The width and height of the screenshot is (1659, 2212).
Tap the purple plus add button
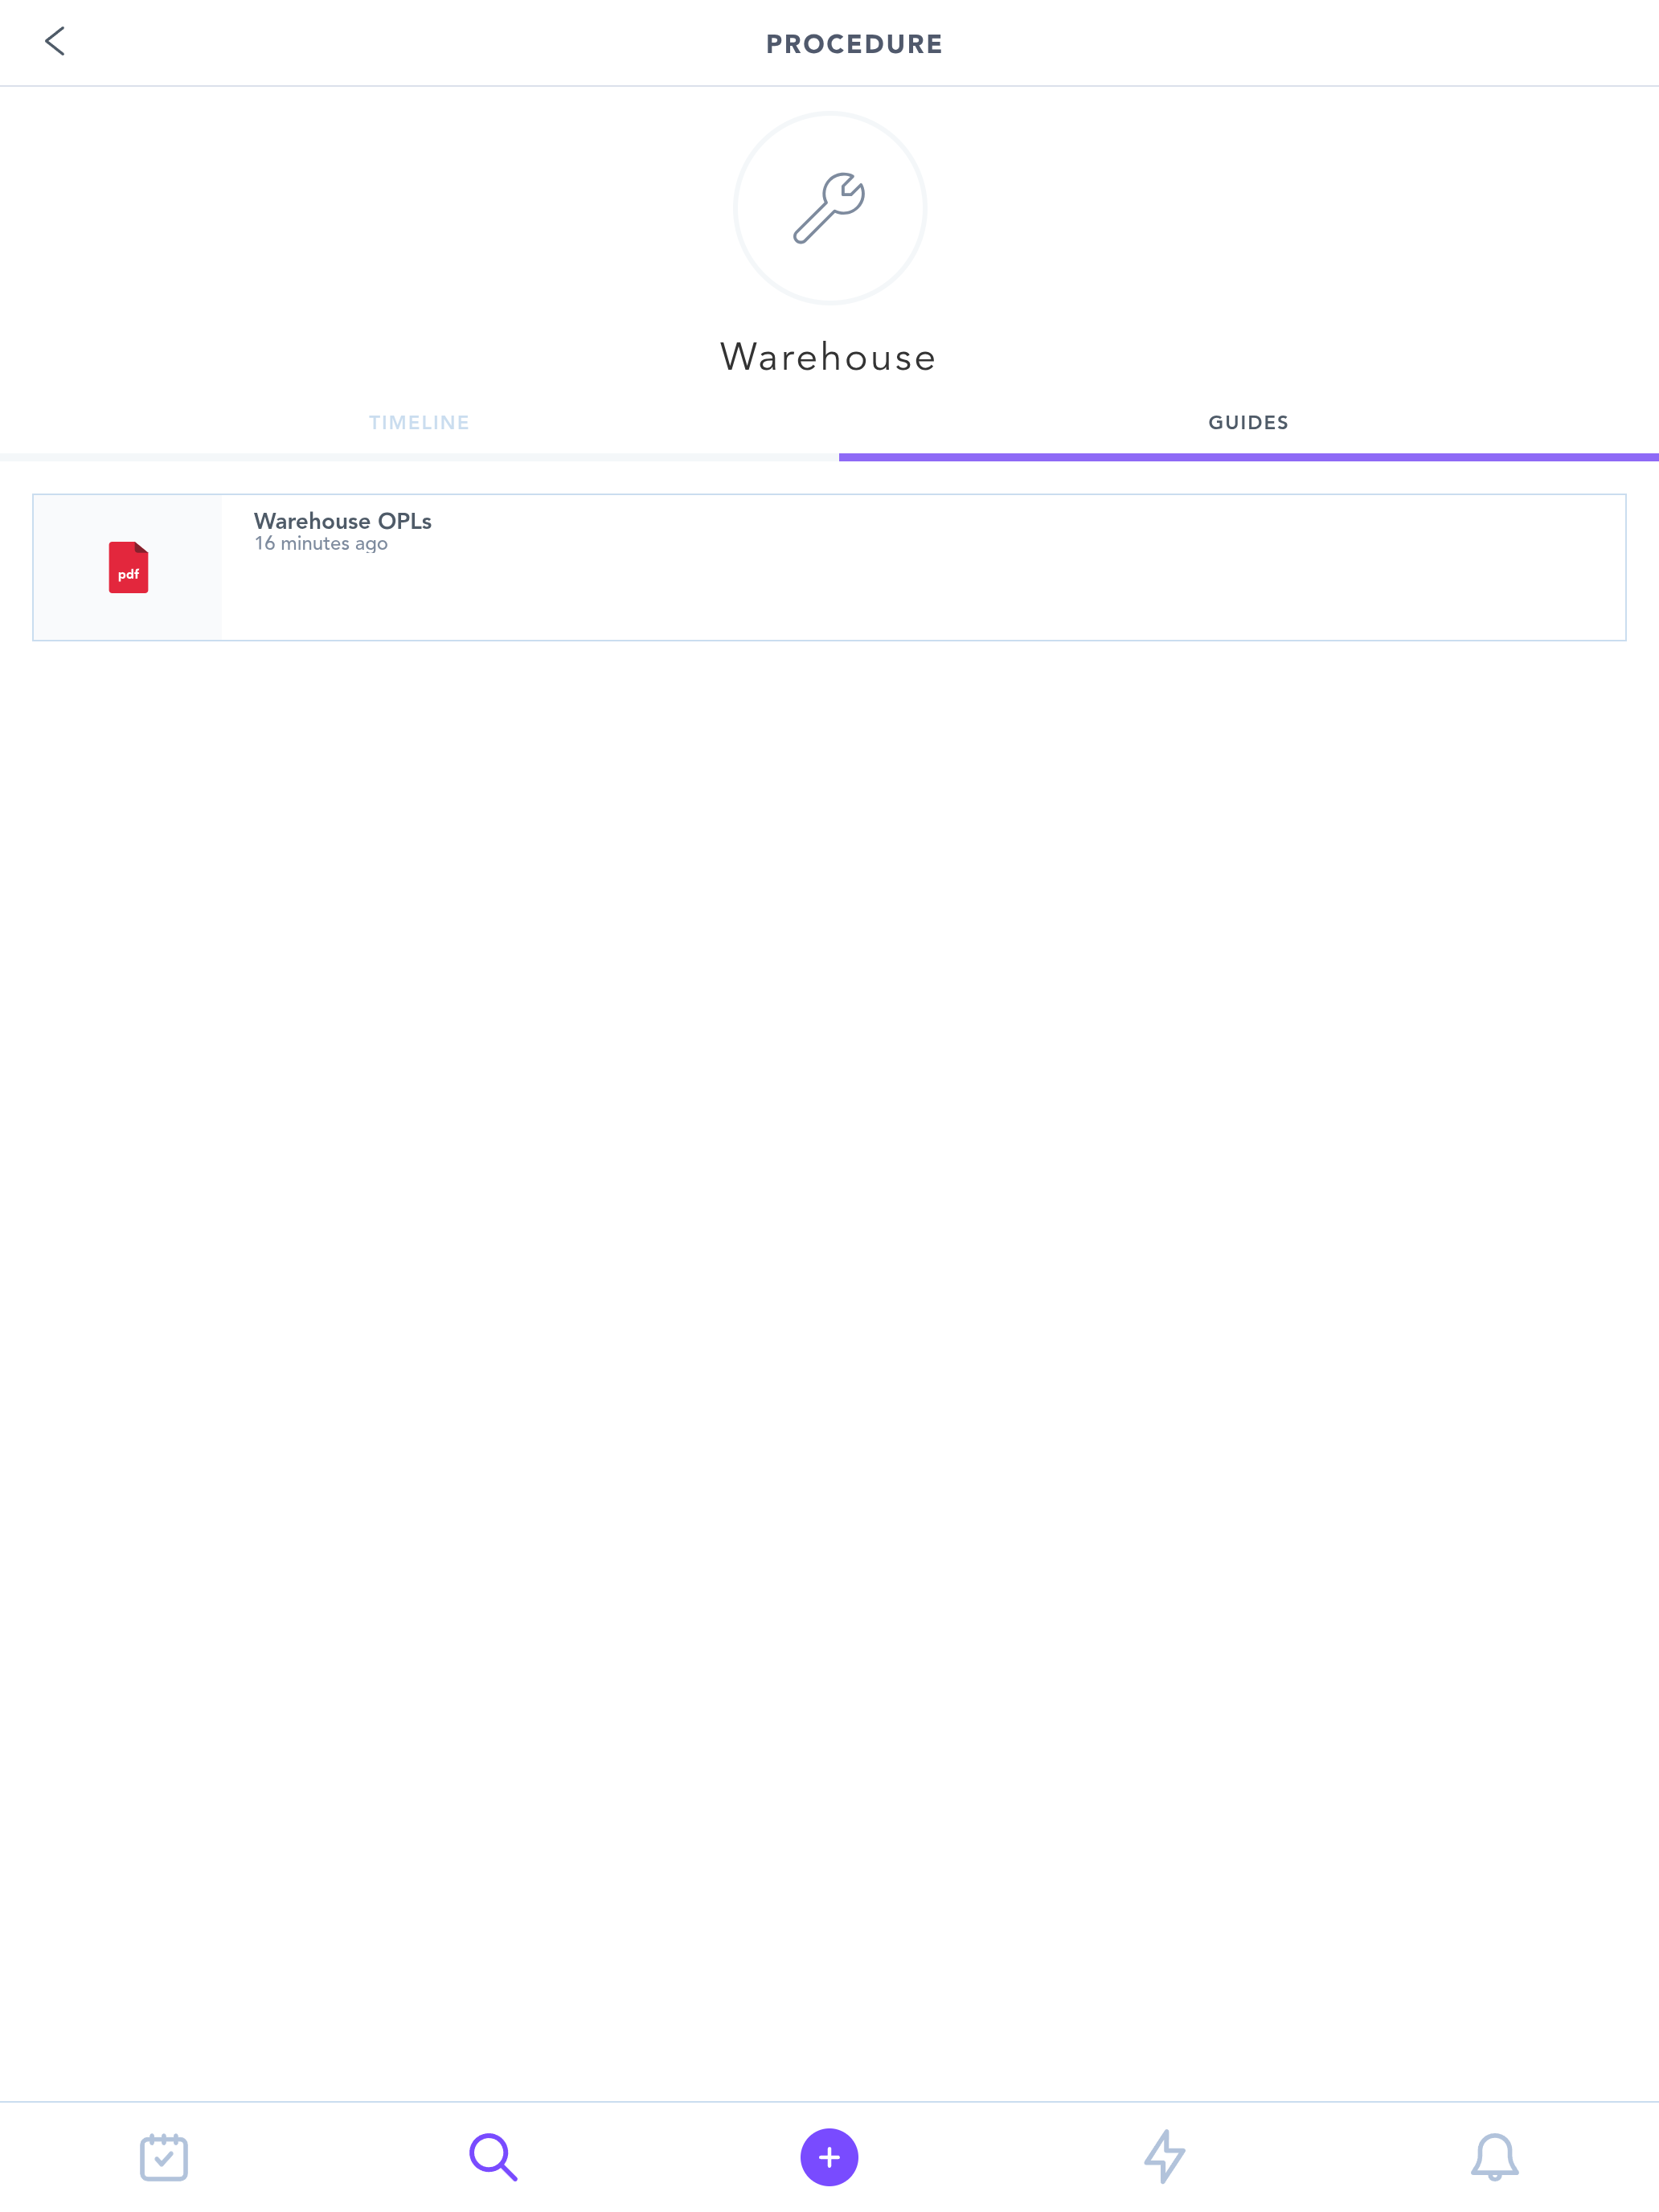pos(829,2157)
